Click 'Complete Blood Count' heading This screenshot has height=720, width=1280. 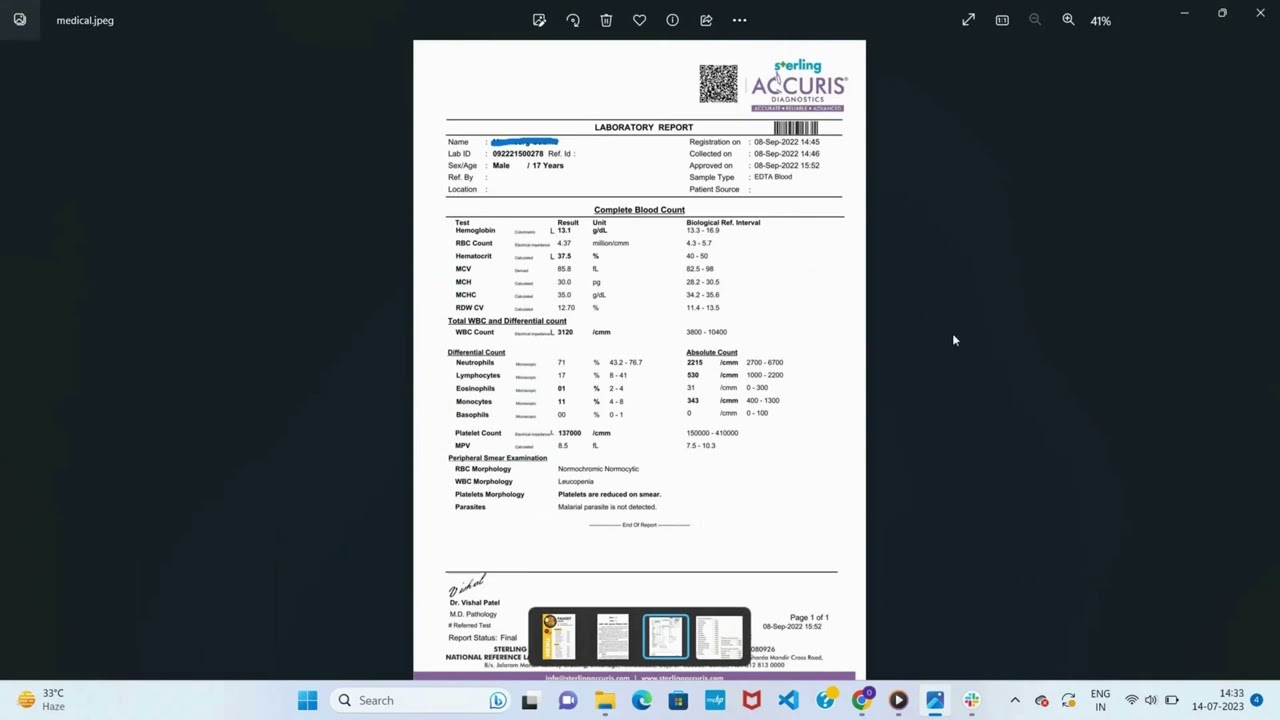(639, 210)
